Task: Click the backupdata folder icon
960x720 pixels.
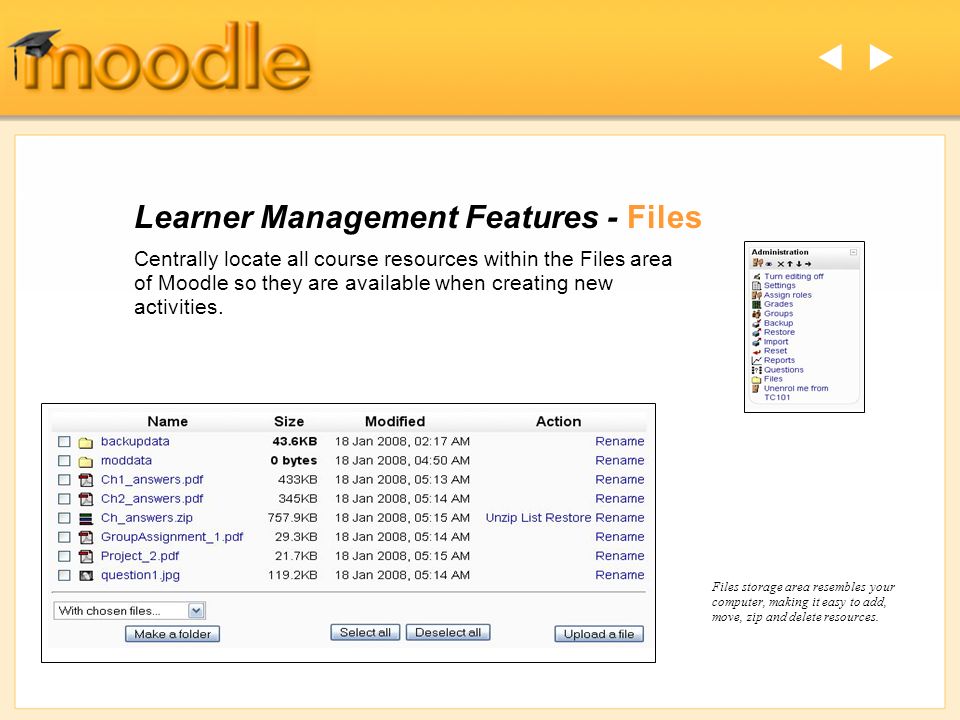Action: [86, 442]
